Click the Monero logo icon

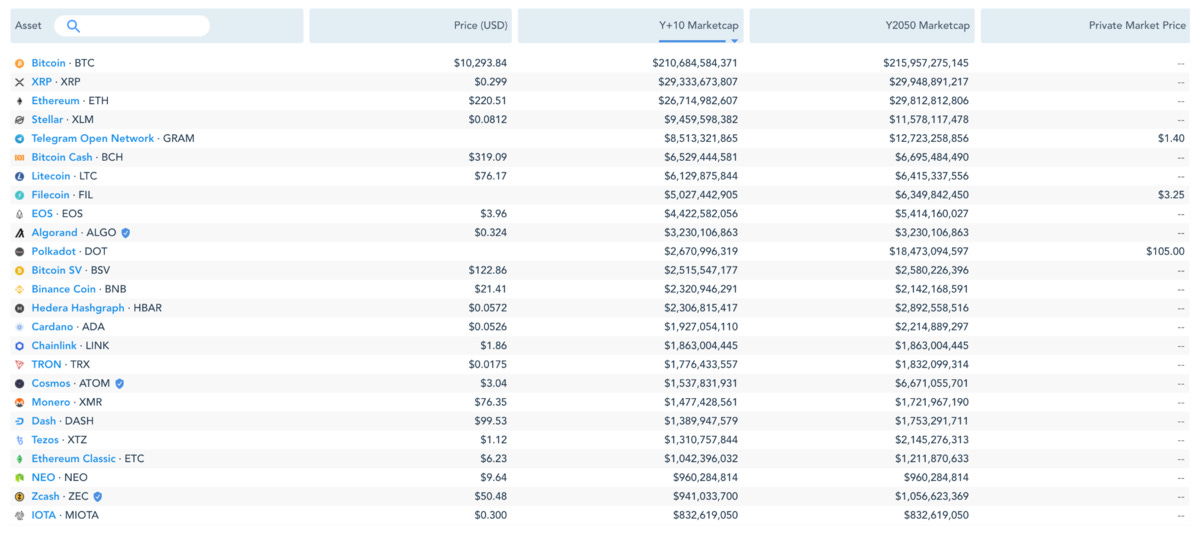tap(19, 402)
